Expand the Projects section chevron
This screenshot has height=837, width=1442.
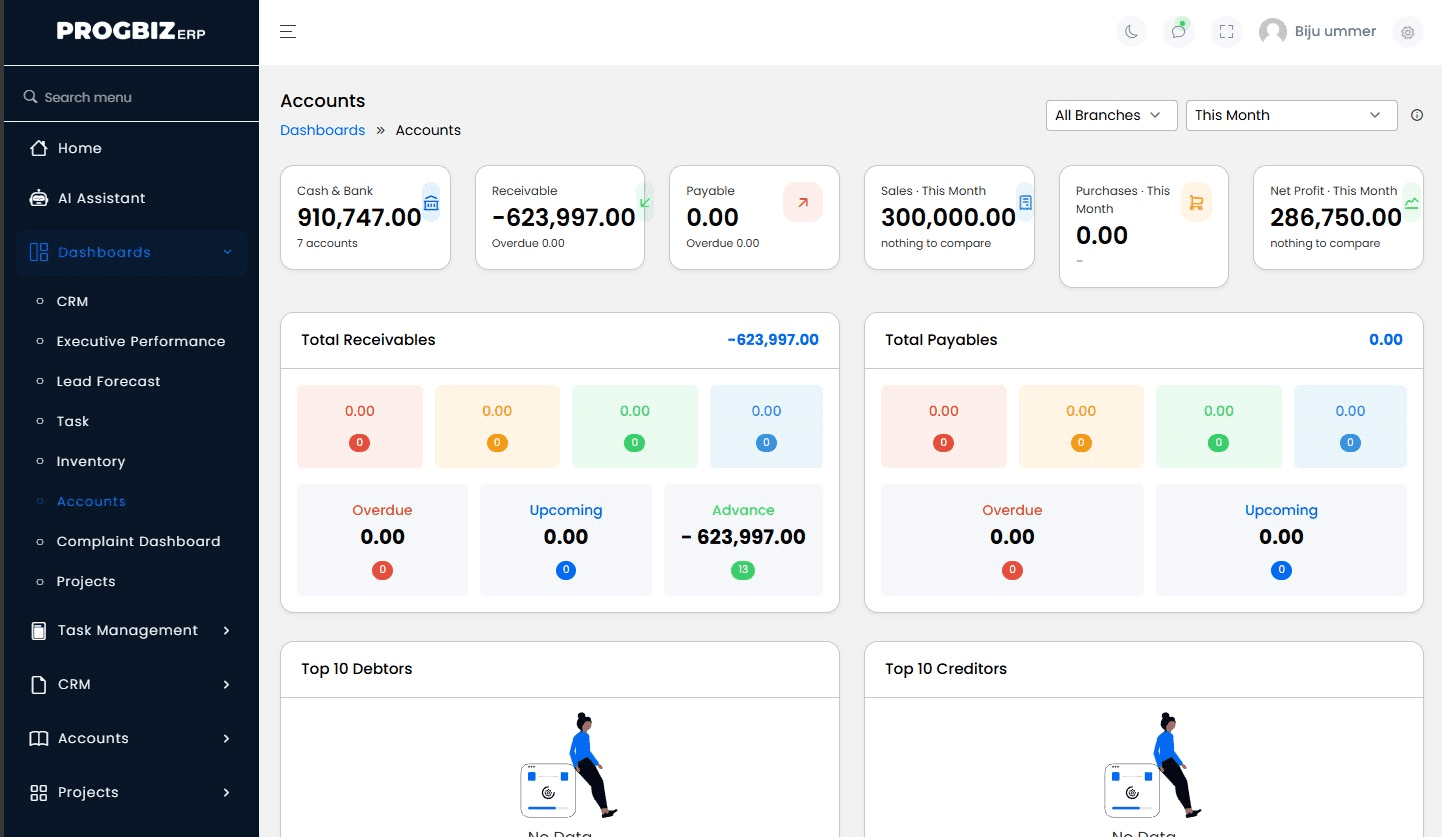(226, 793)
